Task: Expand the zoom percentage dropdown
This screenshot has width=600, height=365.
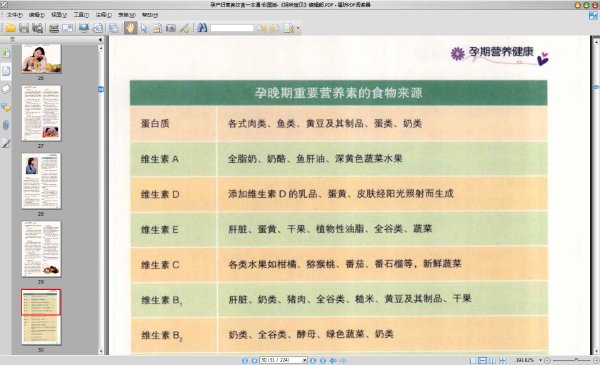Action: tap(540, 360)
